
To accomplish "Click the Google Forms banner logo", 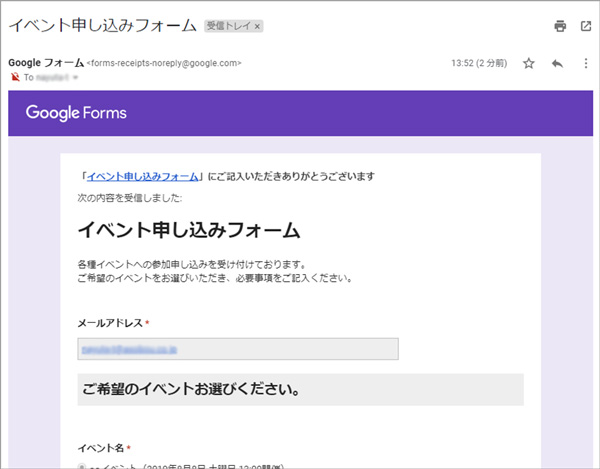I will pyautogui.click(x=76, y=113).
